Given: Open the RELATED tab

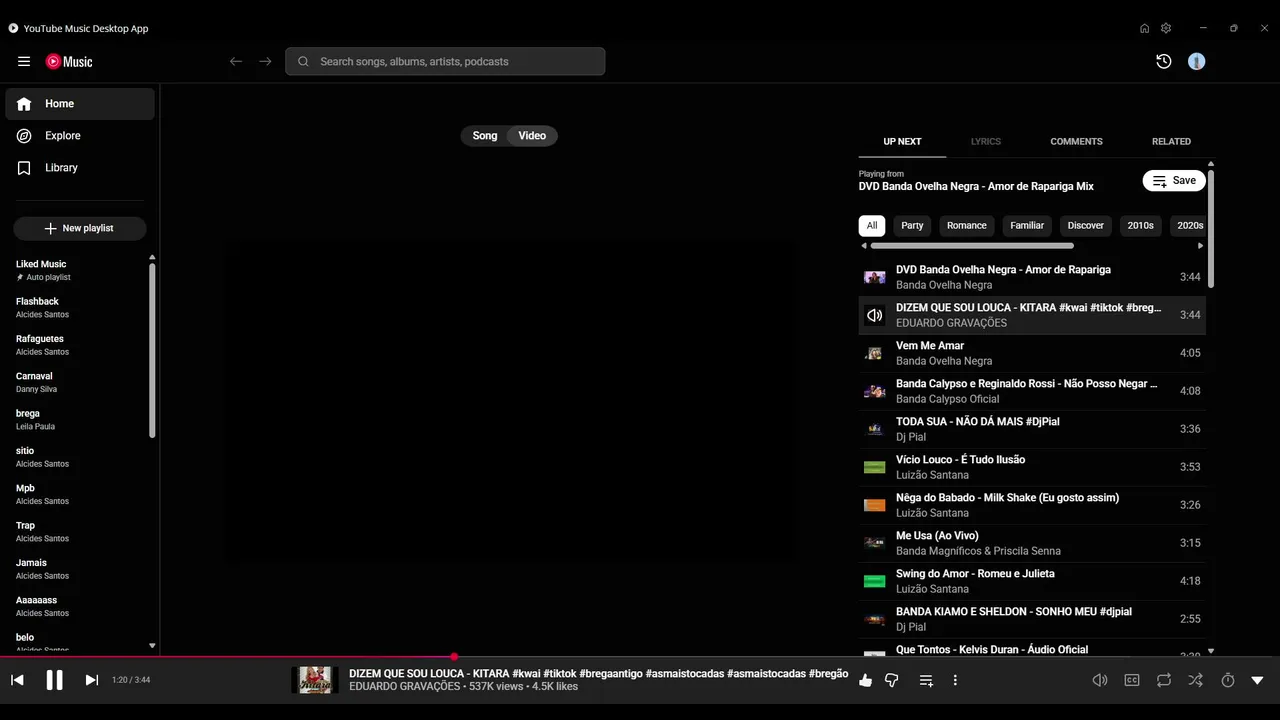Looking at the screenshot, I should pos(1171,141).
